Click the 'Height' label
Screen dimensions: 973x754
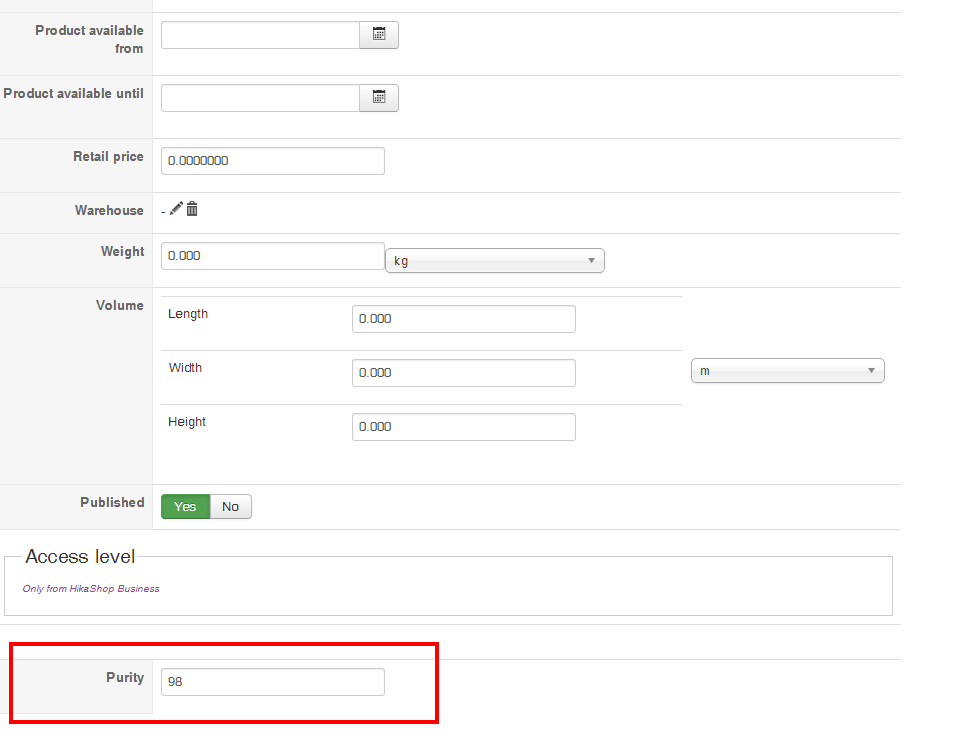[x=186, y=422]
